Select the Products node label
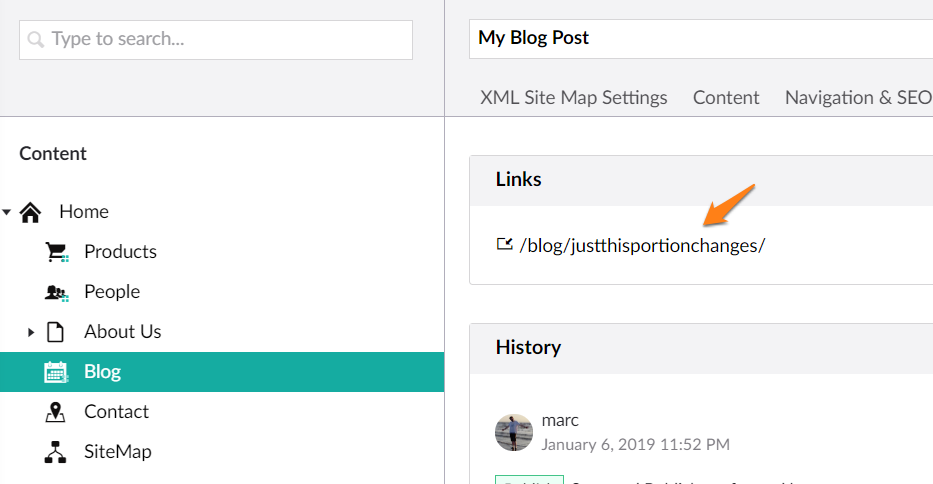 pos(120,252)
